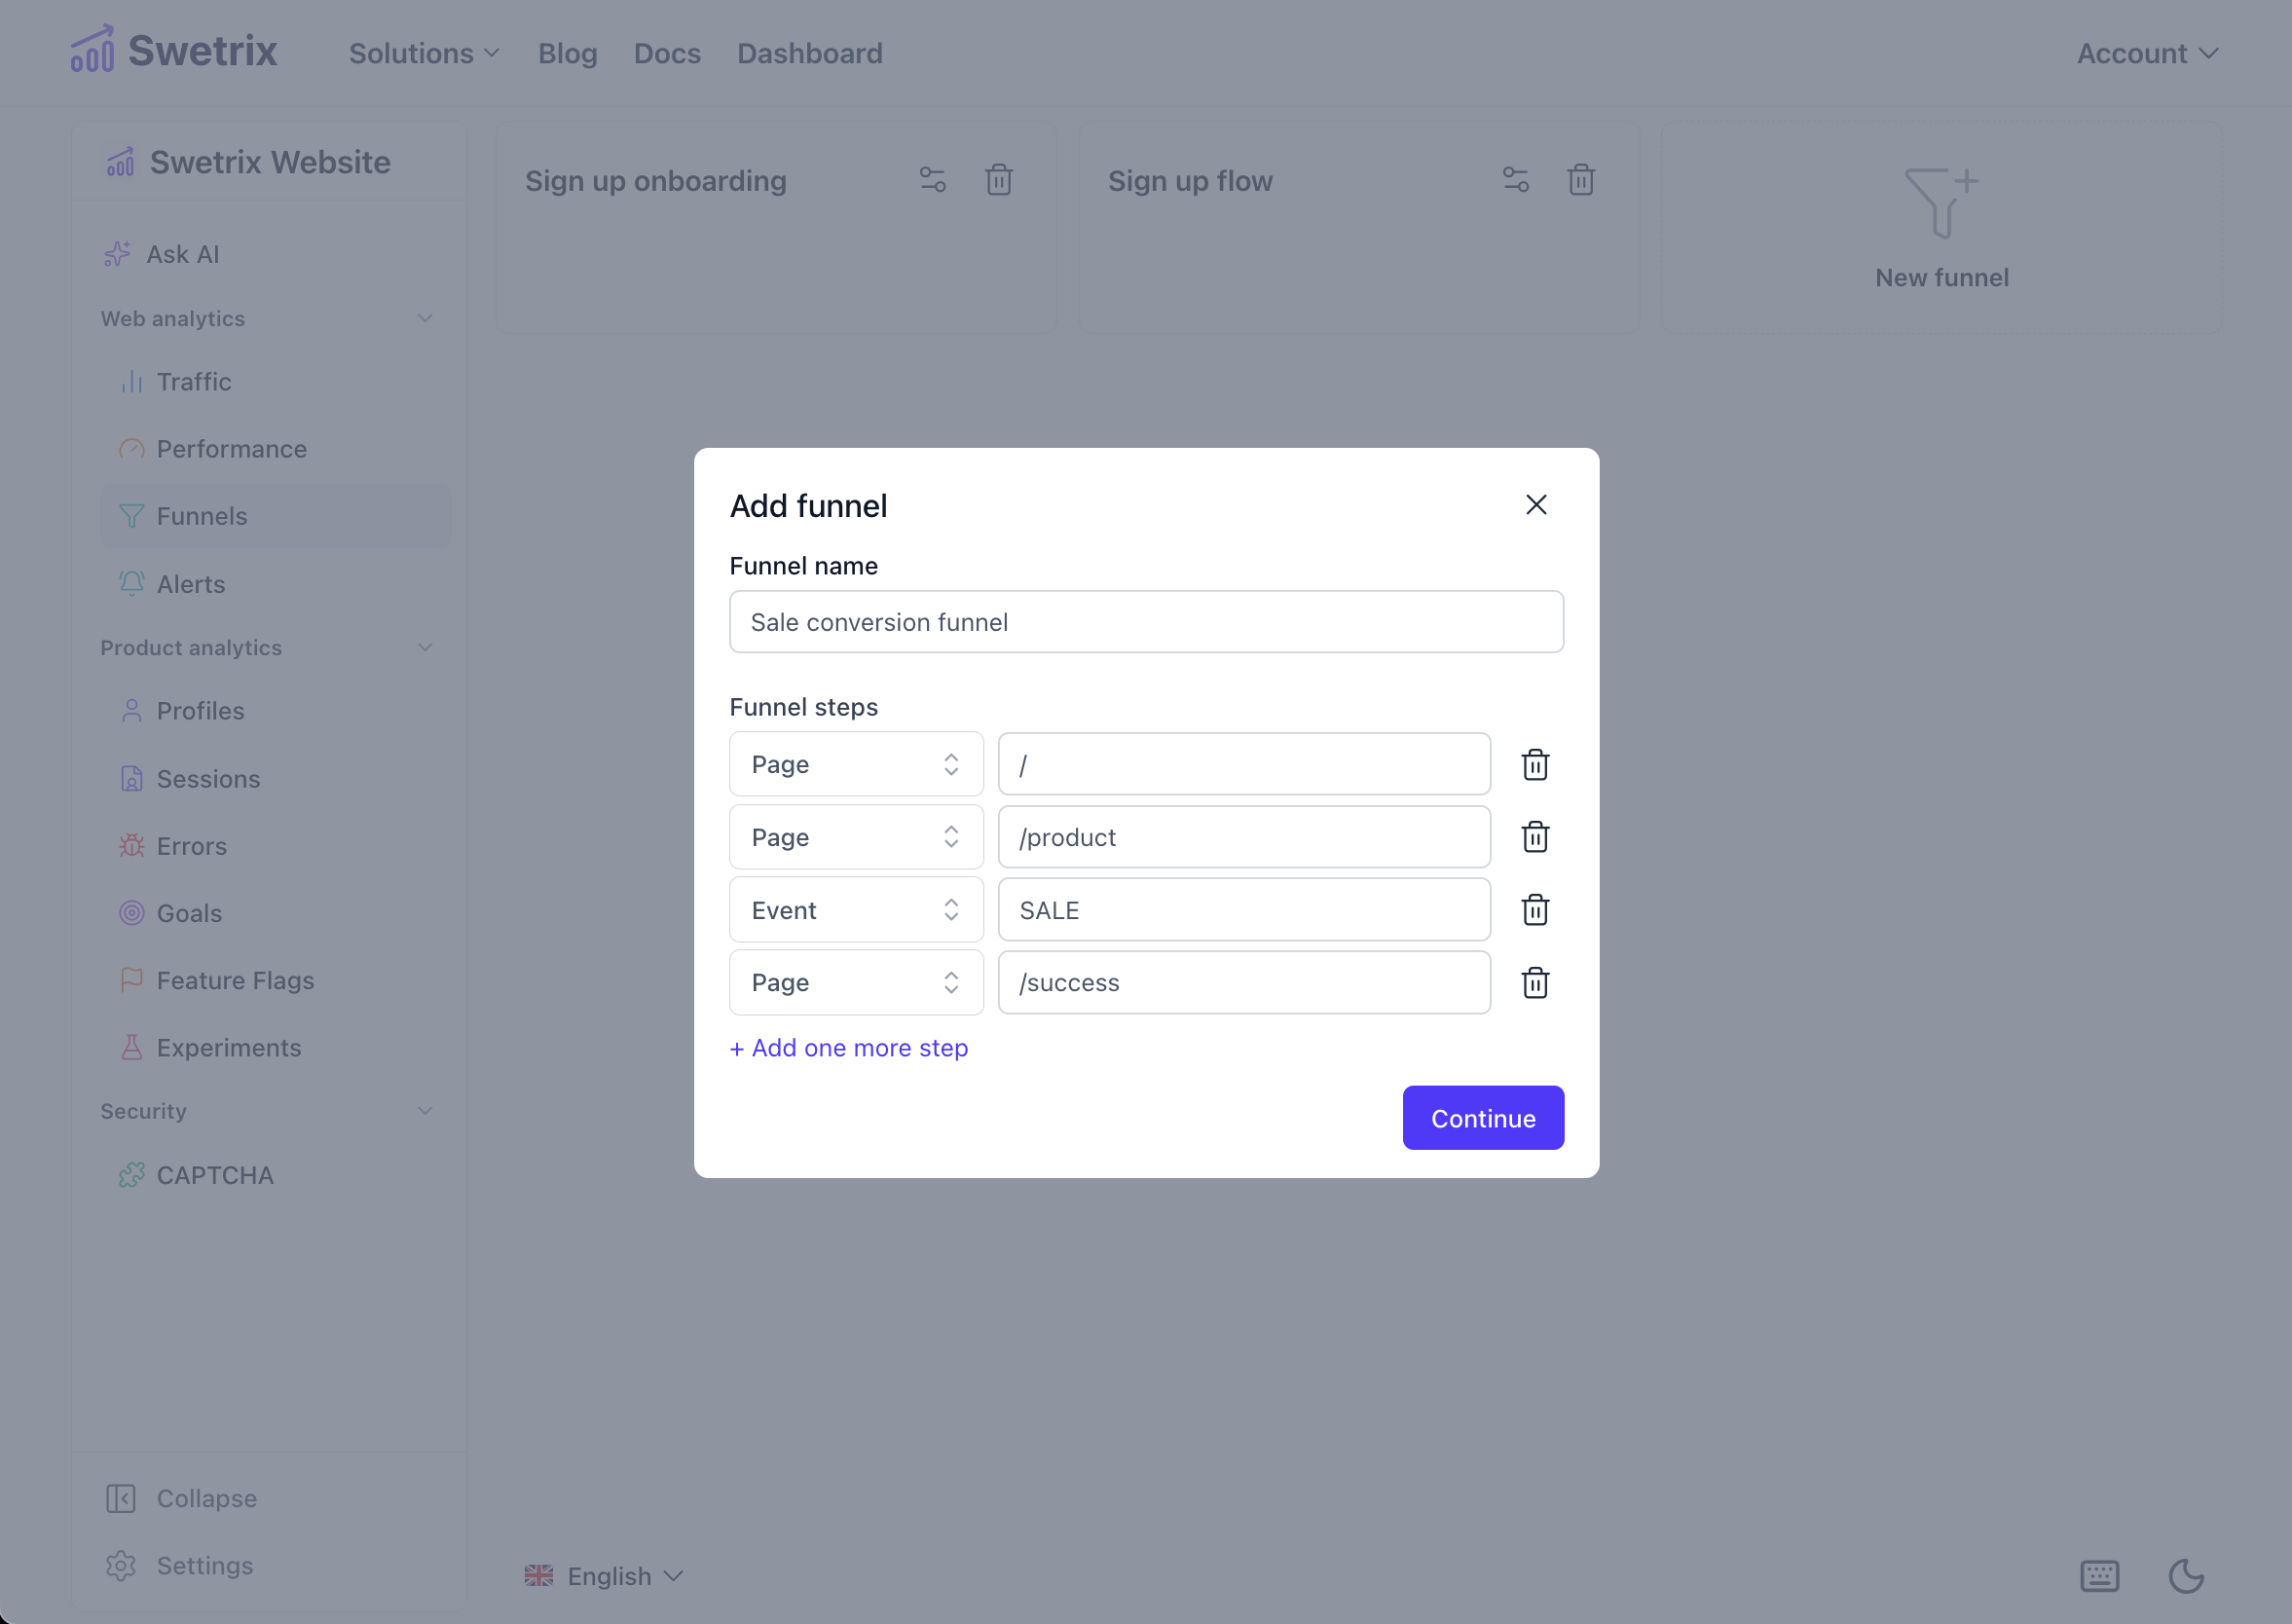2292x1624 pixels.
Task: Select the Feature Flags flag icon
Action: pyautogui.click(x=132, y=980)
